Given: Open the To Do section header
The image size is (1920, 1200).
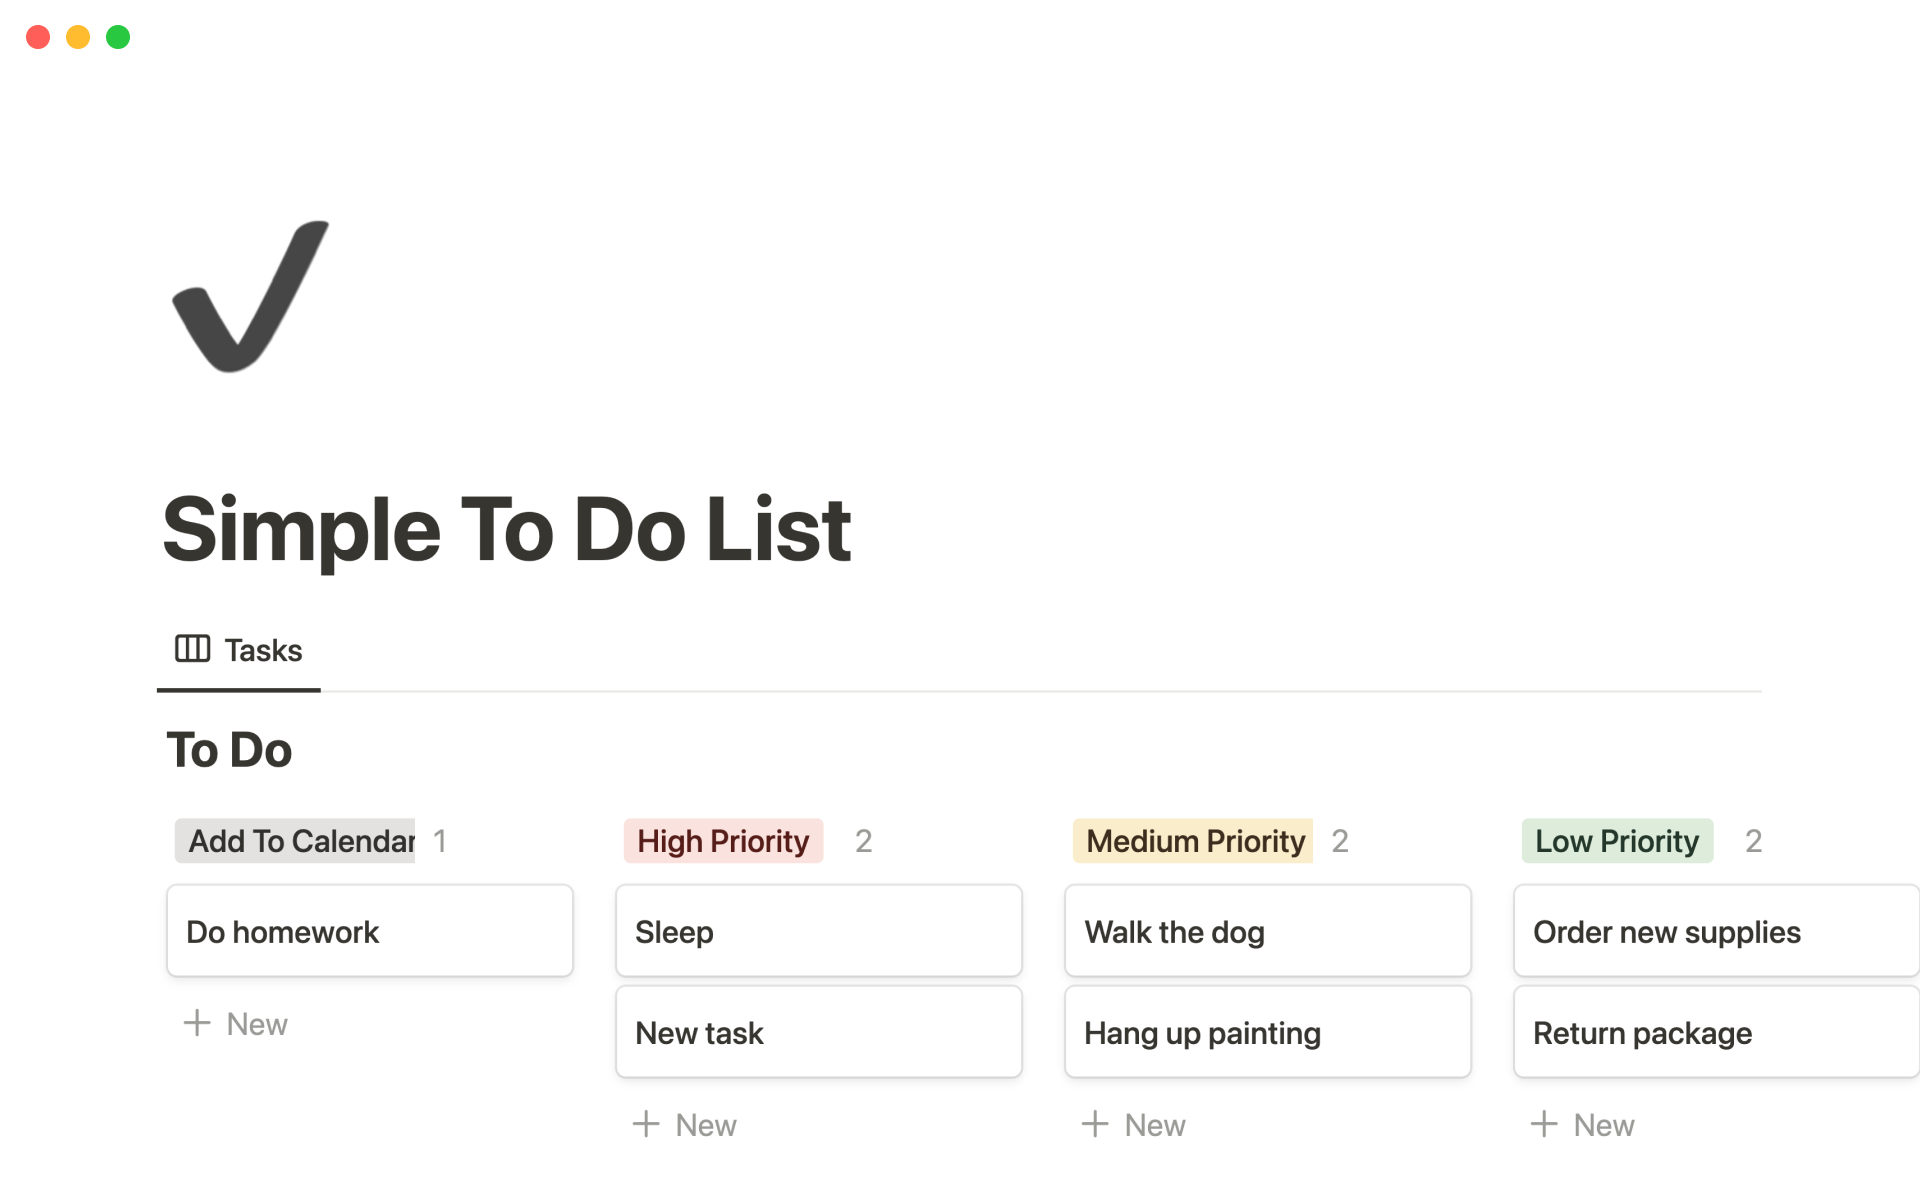Looking at the screenshot, I should point(229,749).
